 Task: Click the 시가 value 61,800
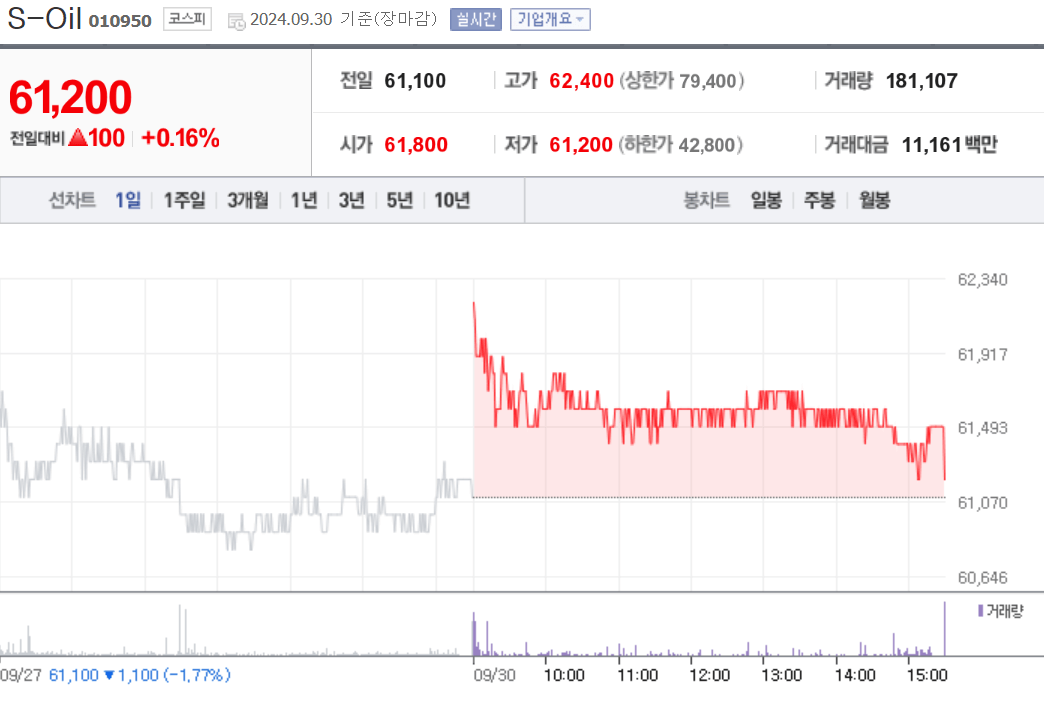[415, 144]
